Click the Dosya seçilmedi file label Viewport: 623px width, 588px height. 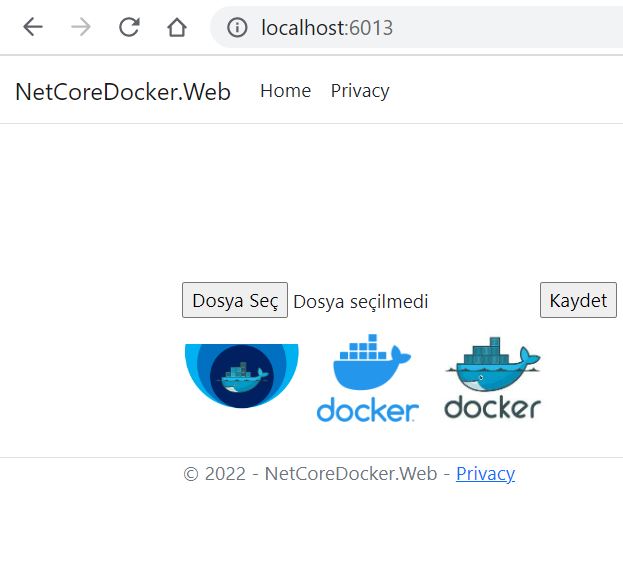360,301
